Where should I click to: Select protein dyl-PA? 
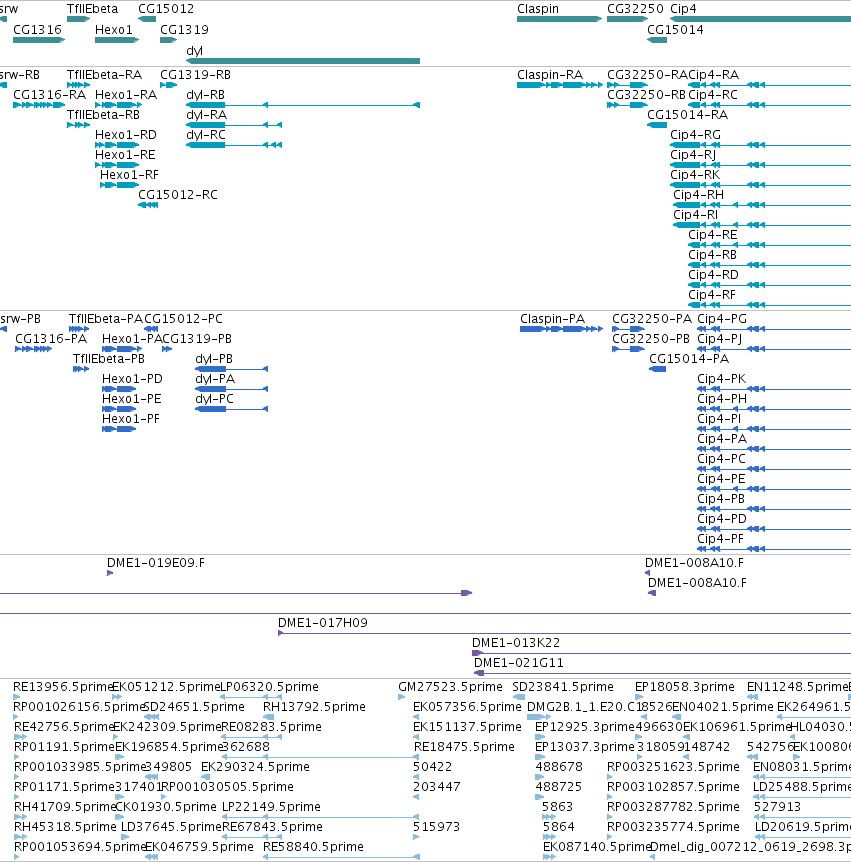[231, 389]
